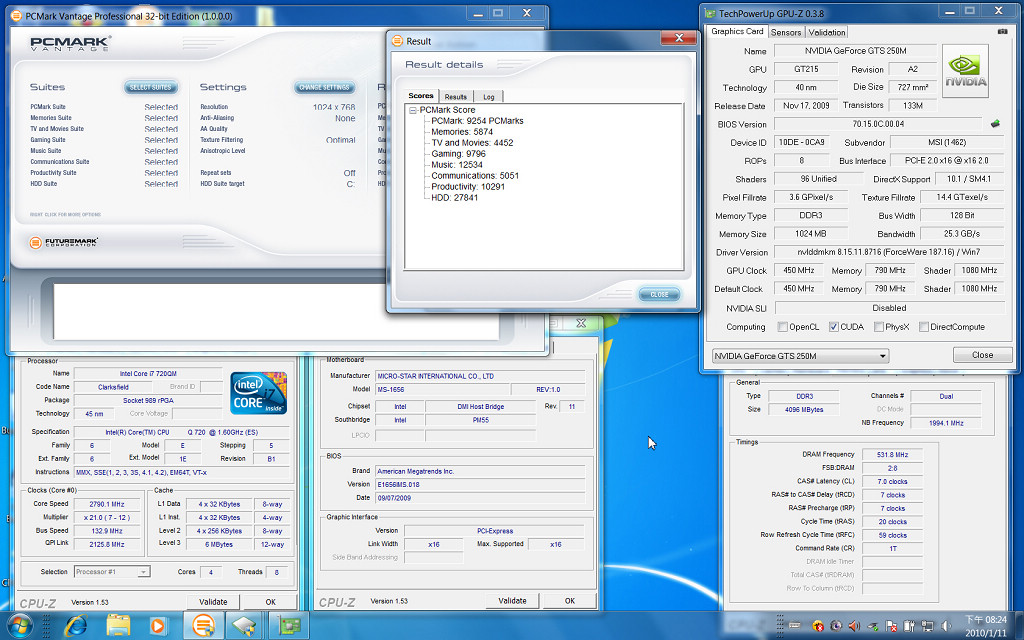The width and height of the screenshot is (1024, 640).
Task: Click the NVIDIA SLI 'Disabled' field
Action: point(889,308)
